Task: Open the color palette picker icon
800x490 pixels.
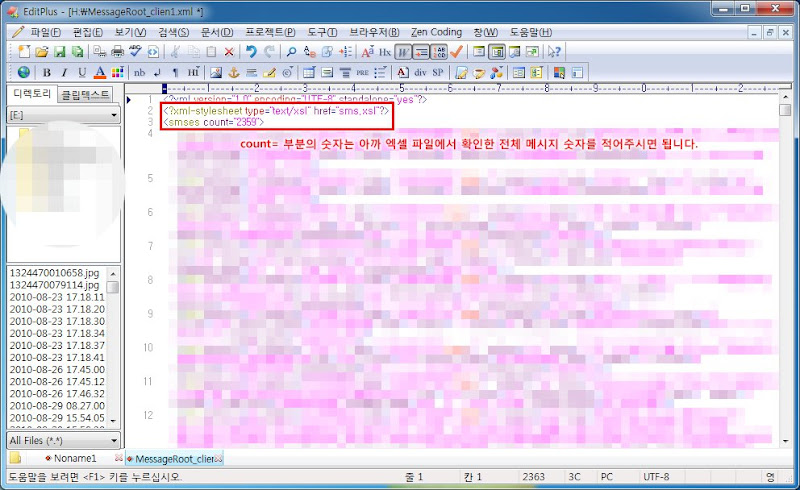Action: pyautogui.click(x=117, y=72)
